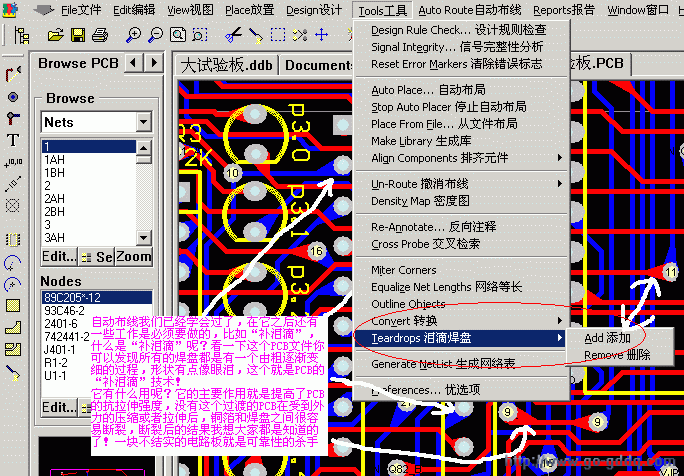Screen dimensions: 684x476
Task: Select the interactive routing track tool
Action: [13, 75]
